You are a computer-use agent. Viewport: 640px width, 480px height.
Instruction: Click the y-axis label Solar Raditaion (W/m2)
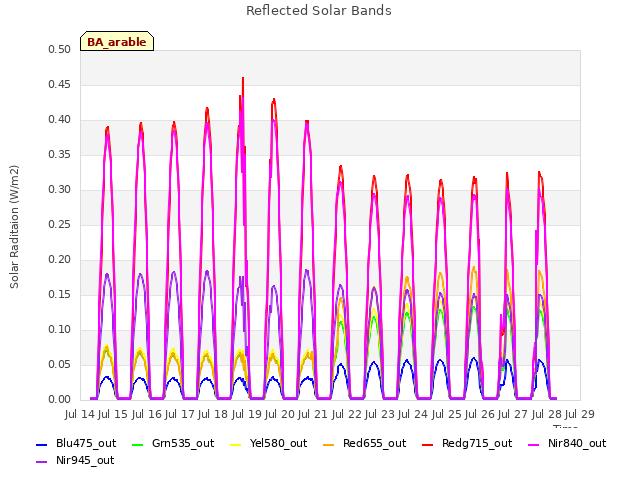coord(14,227)
